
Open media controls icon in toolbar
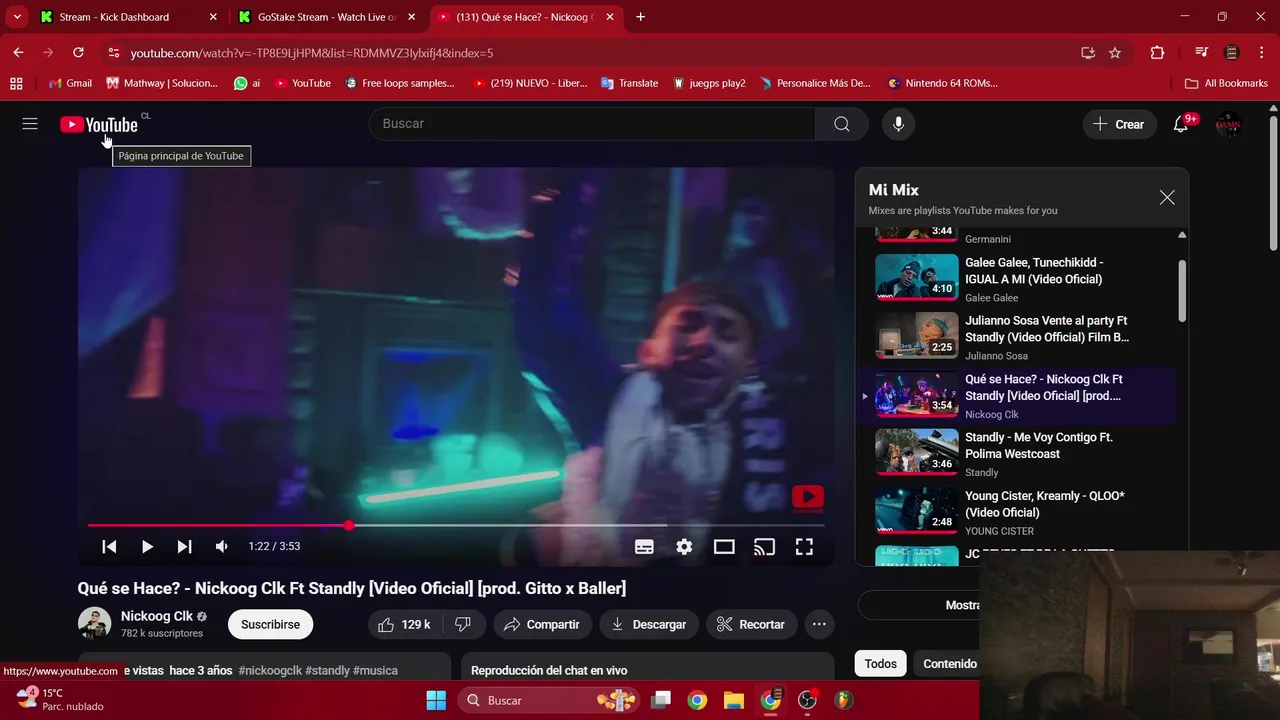(1201, 53)
